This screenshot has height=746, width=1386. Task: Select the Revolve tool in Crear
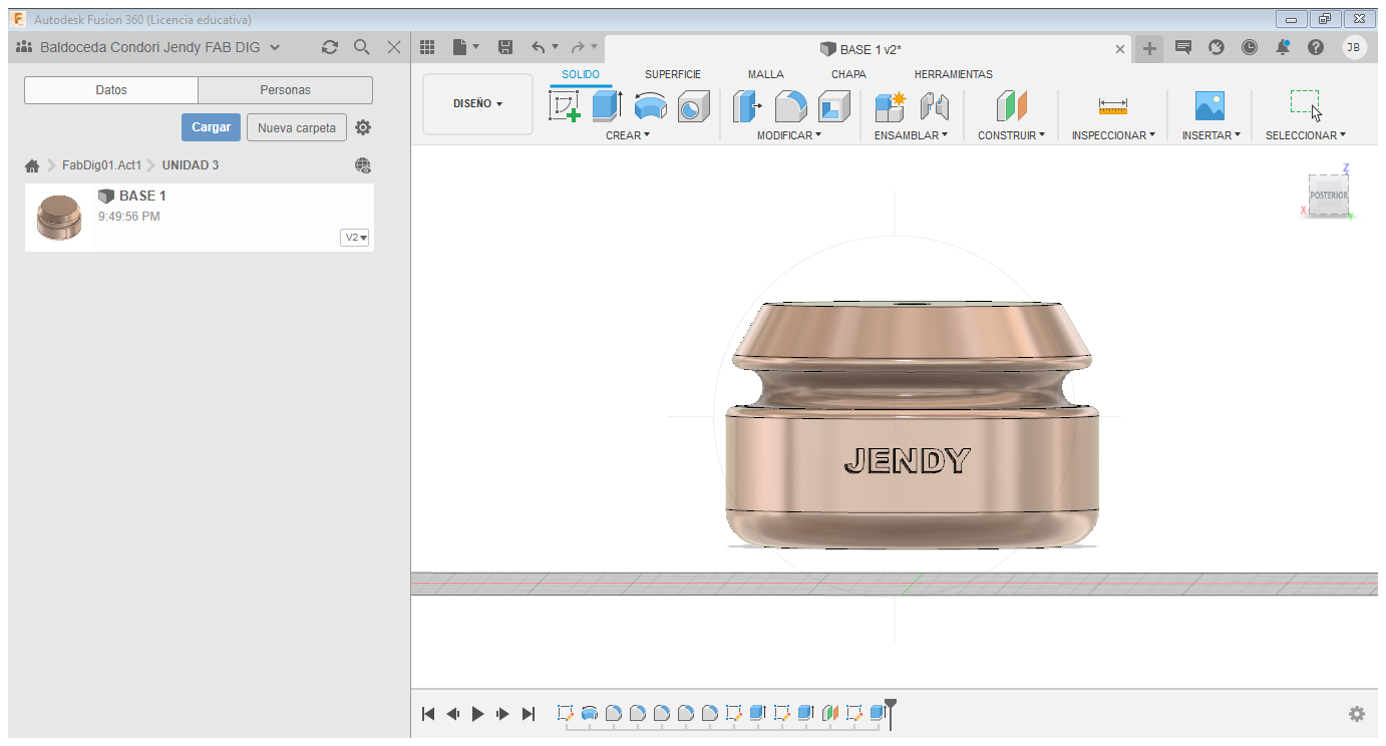pos(651,106)
